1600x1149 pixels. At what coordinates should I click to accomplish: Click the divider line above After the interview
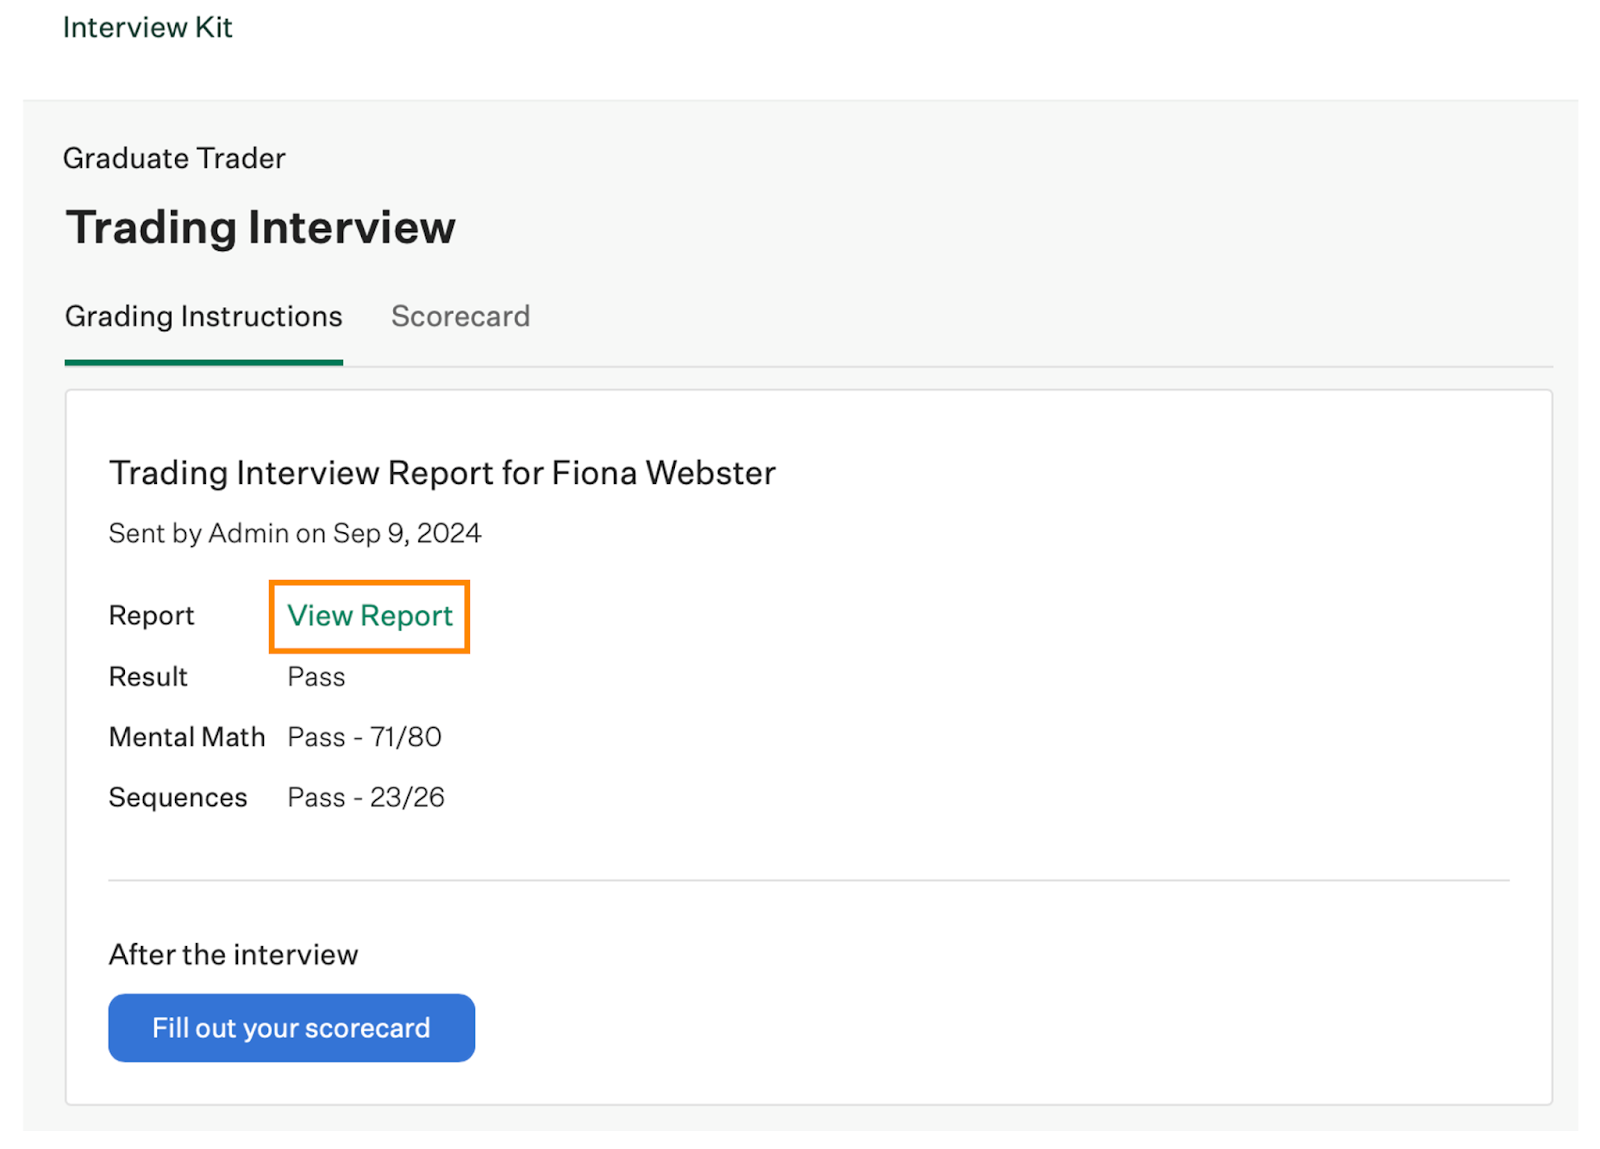coord(808,880)
